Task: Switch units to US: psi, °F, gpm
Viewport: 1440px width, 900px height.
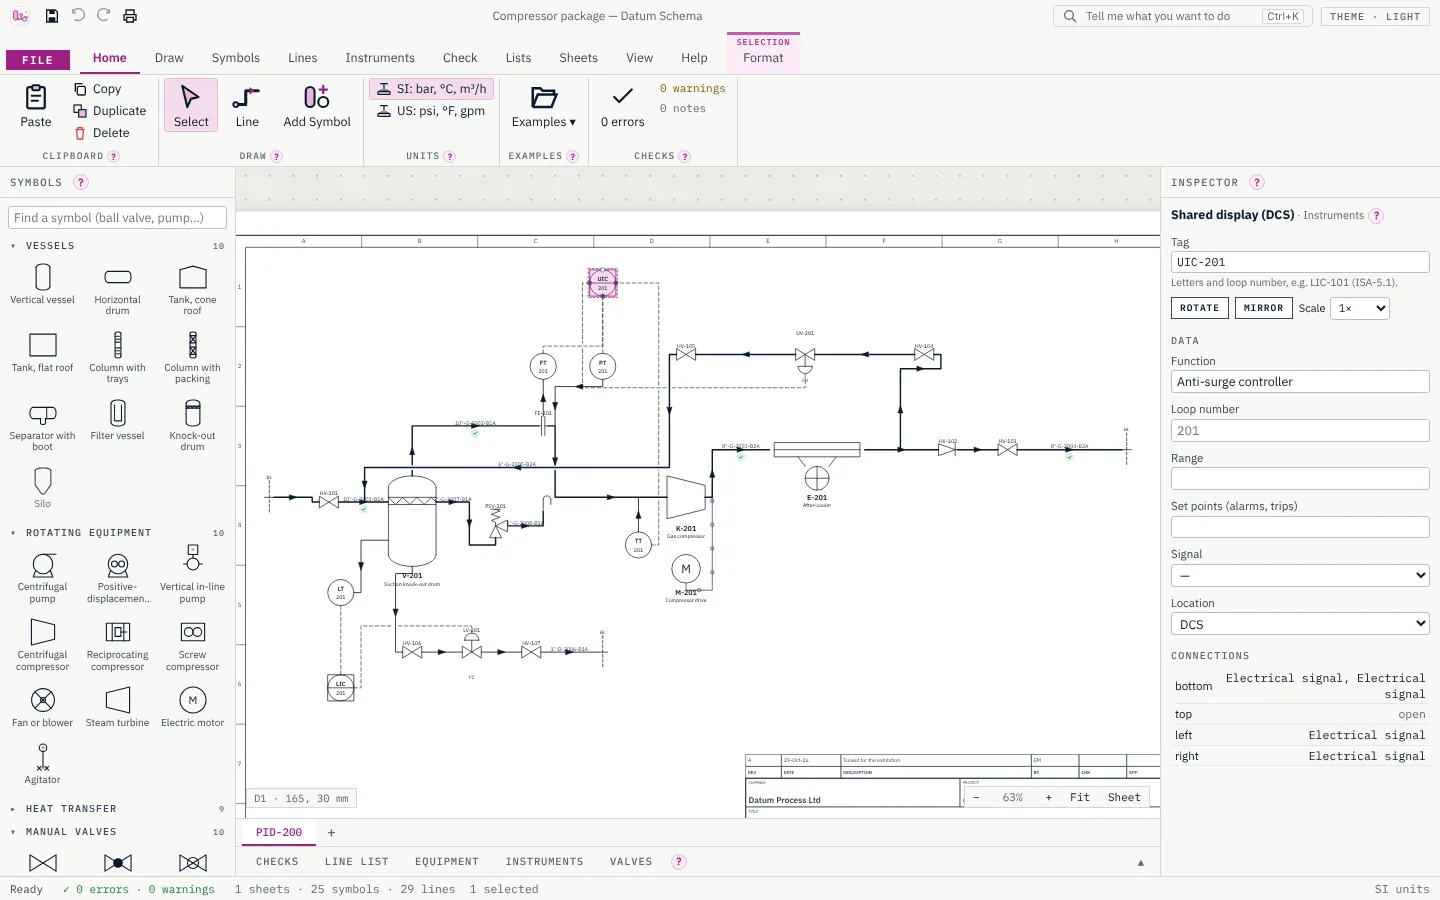Action: point(432,111)
